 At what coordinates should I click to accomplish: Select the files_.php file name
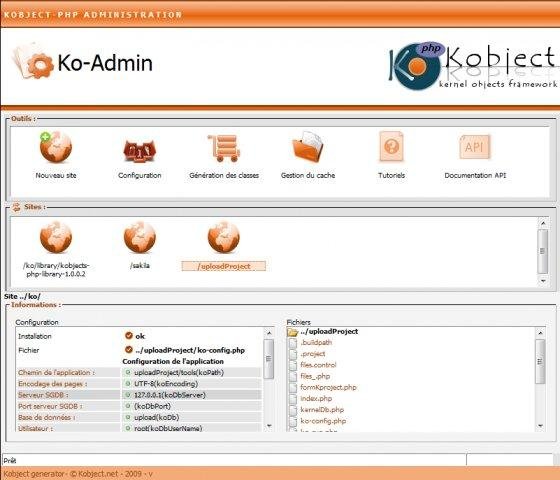point(315,376)
